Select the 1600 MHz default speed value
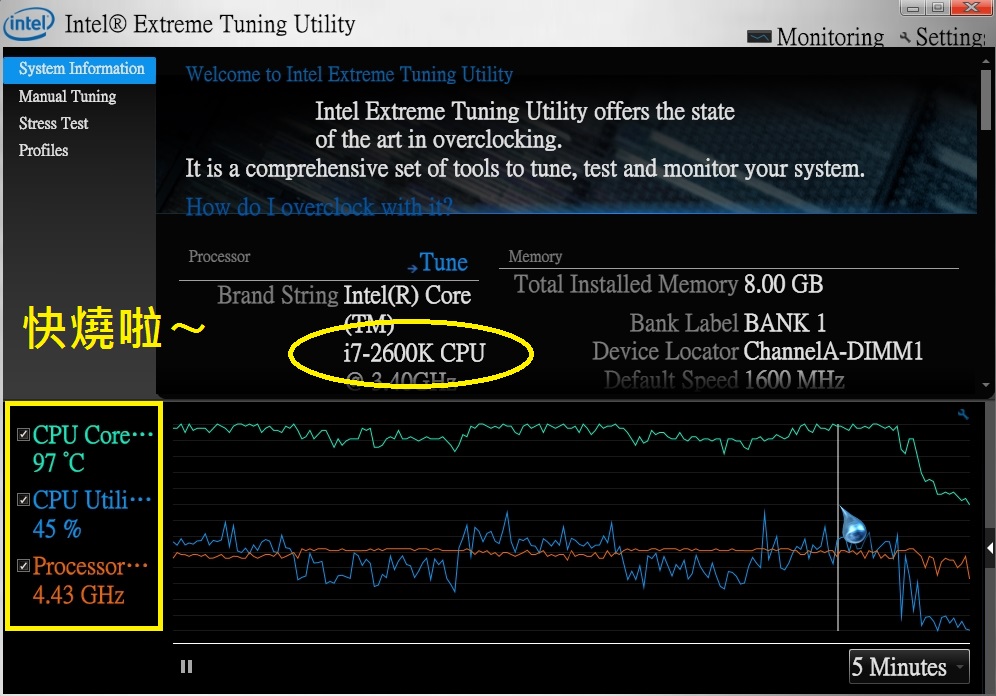Image resolution: width=996 pixels, height=696 pixels. [794, 380]
